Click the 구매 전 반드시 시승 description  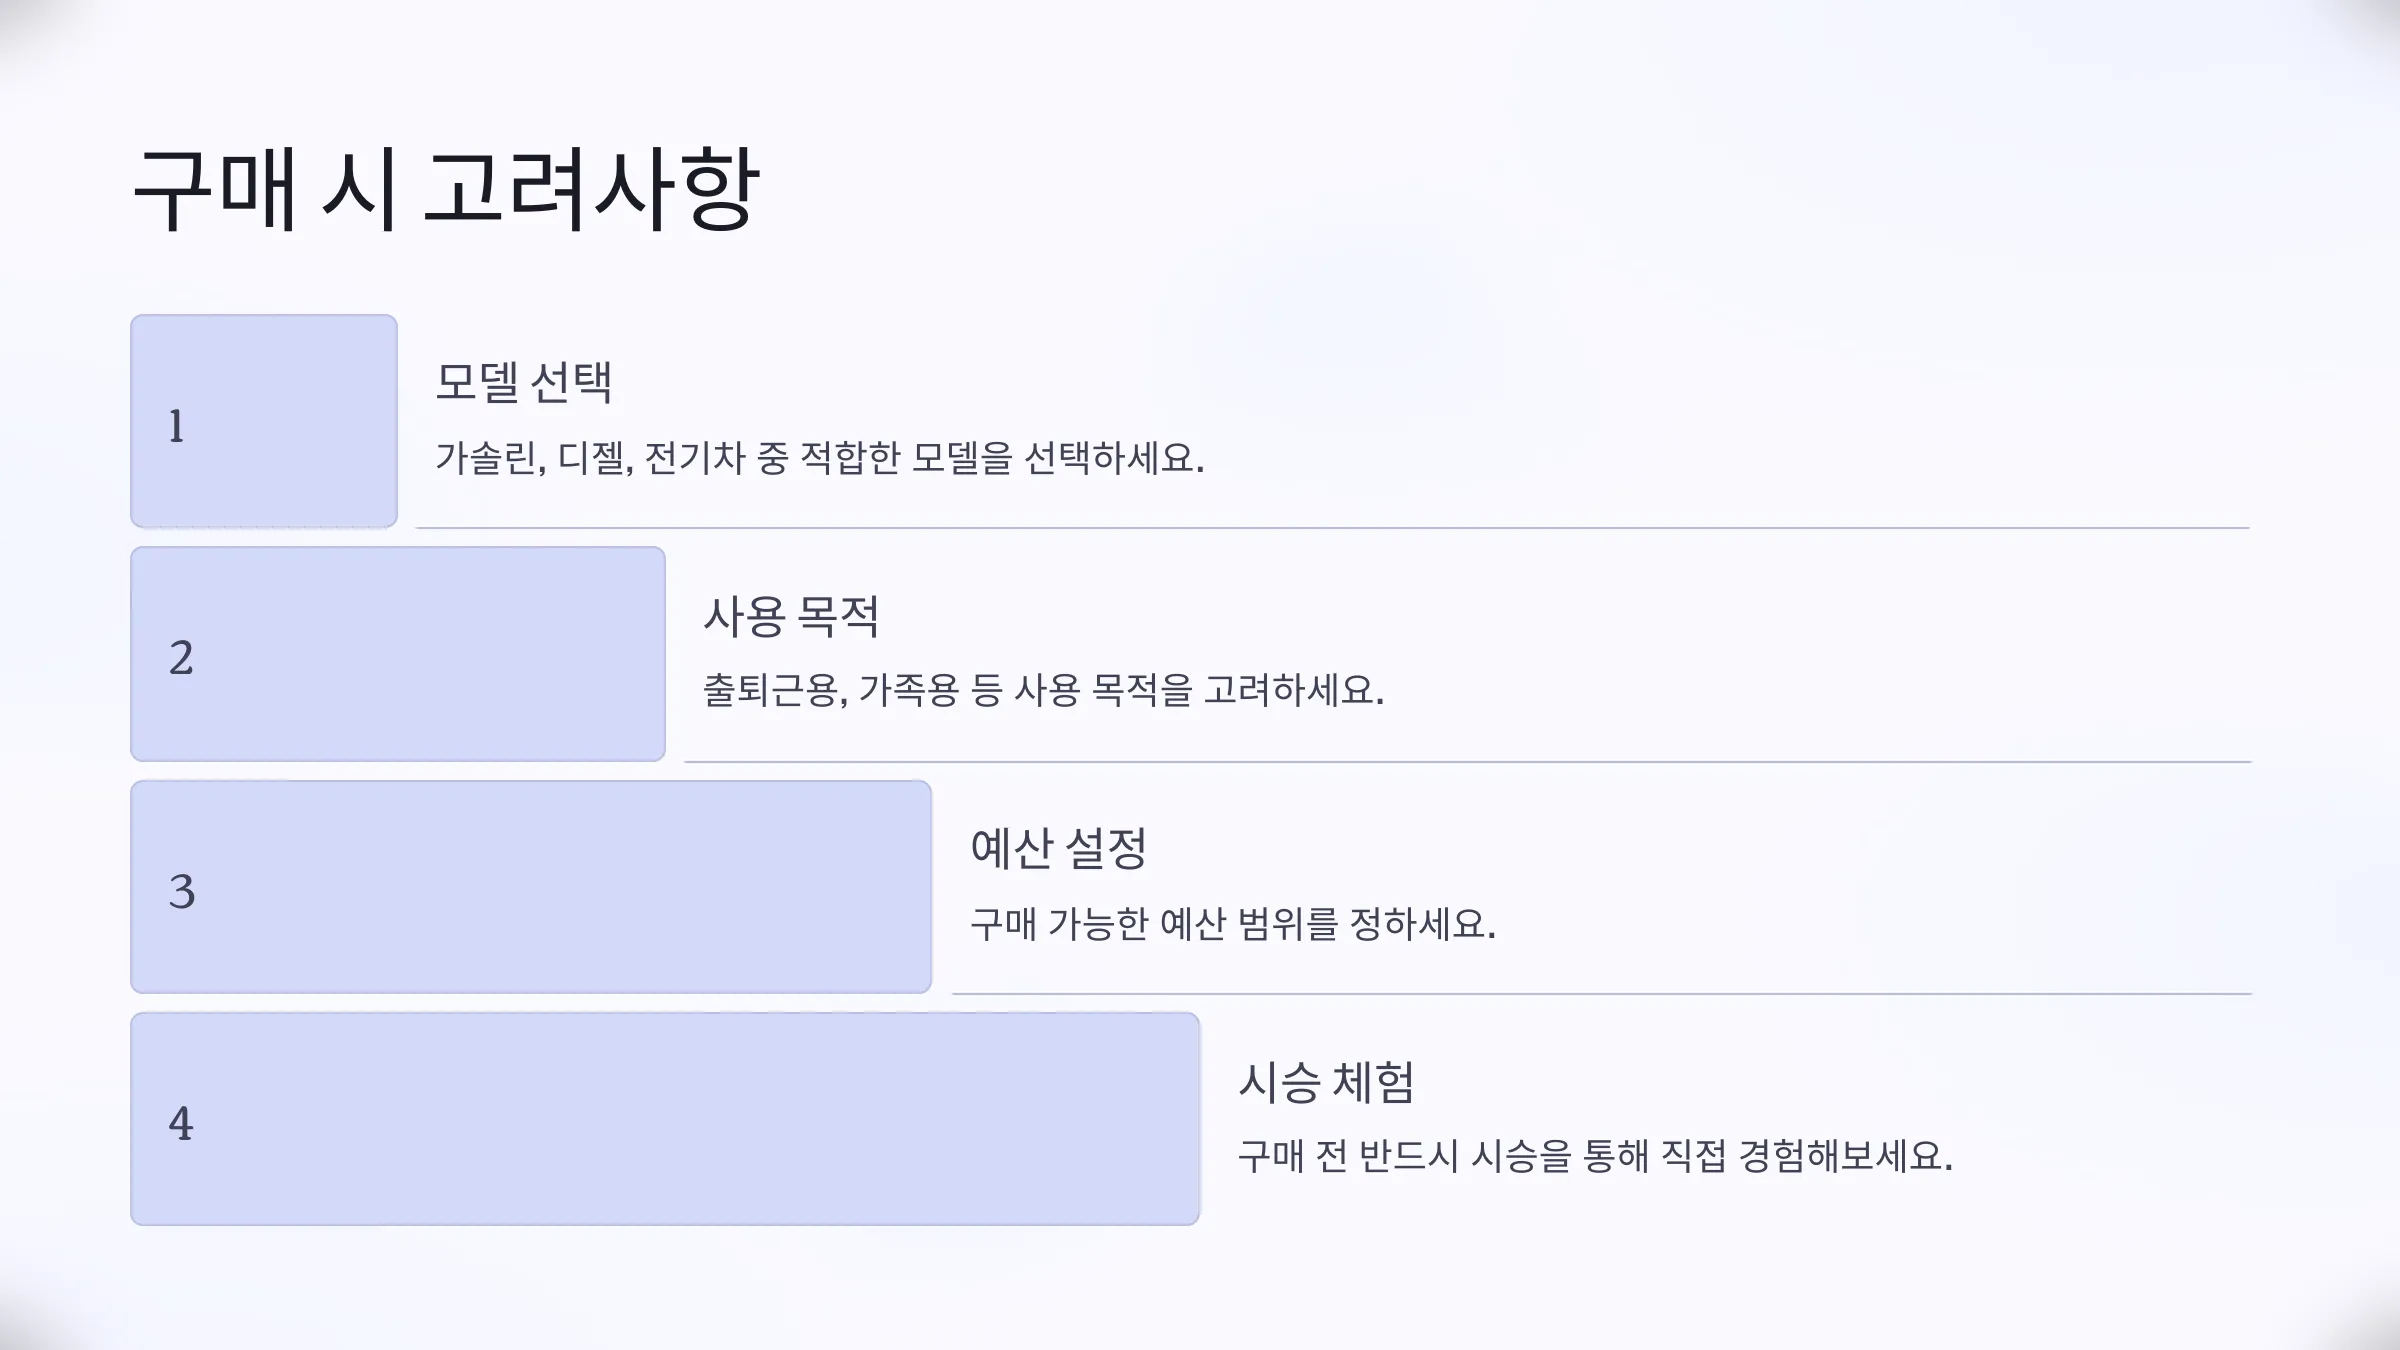(1595, 1156)
